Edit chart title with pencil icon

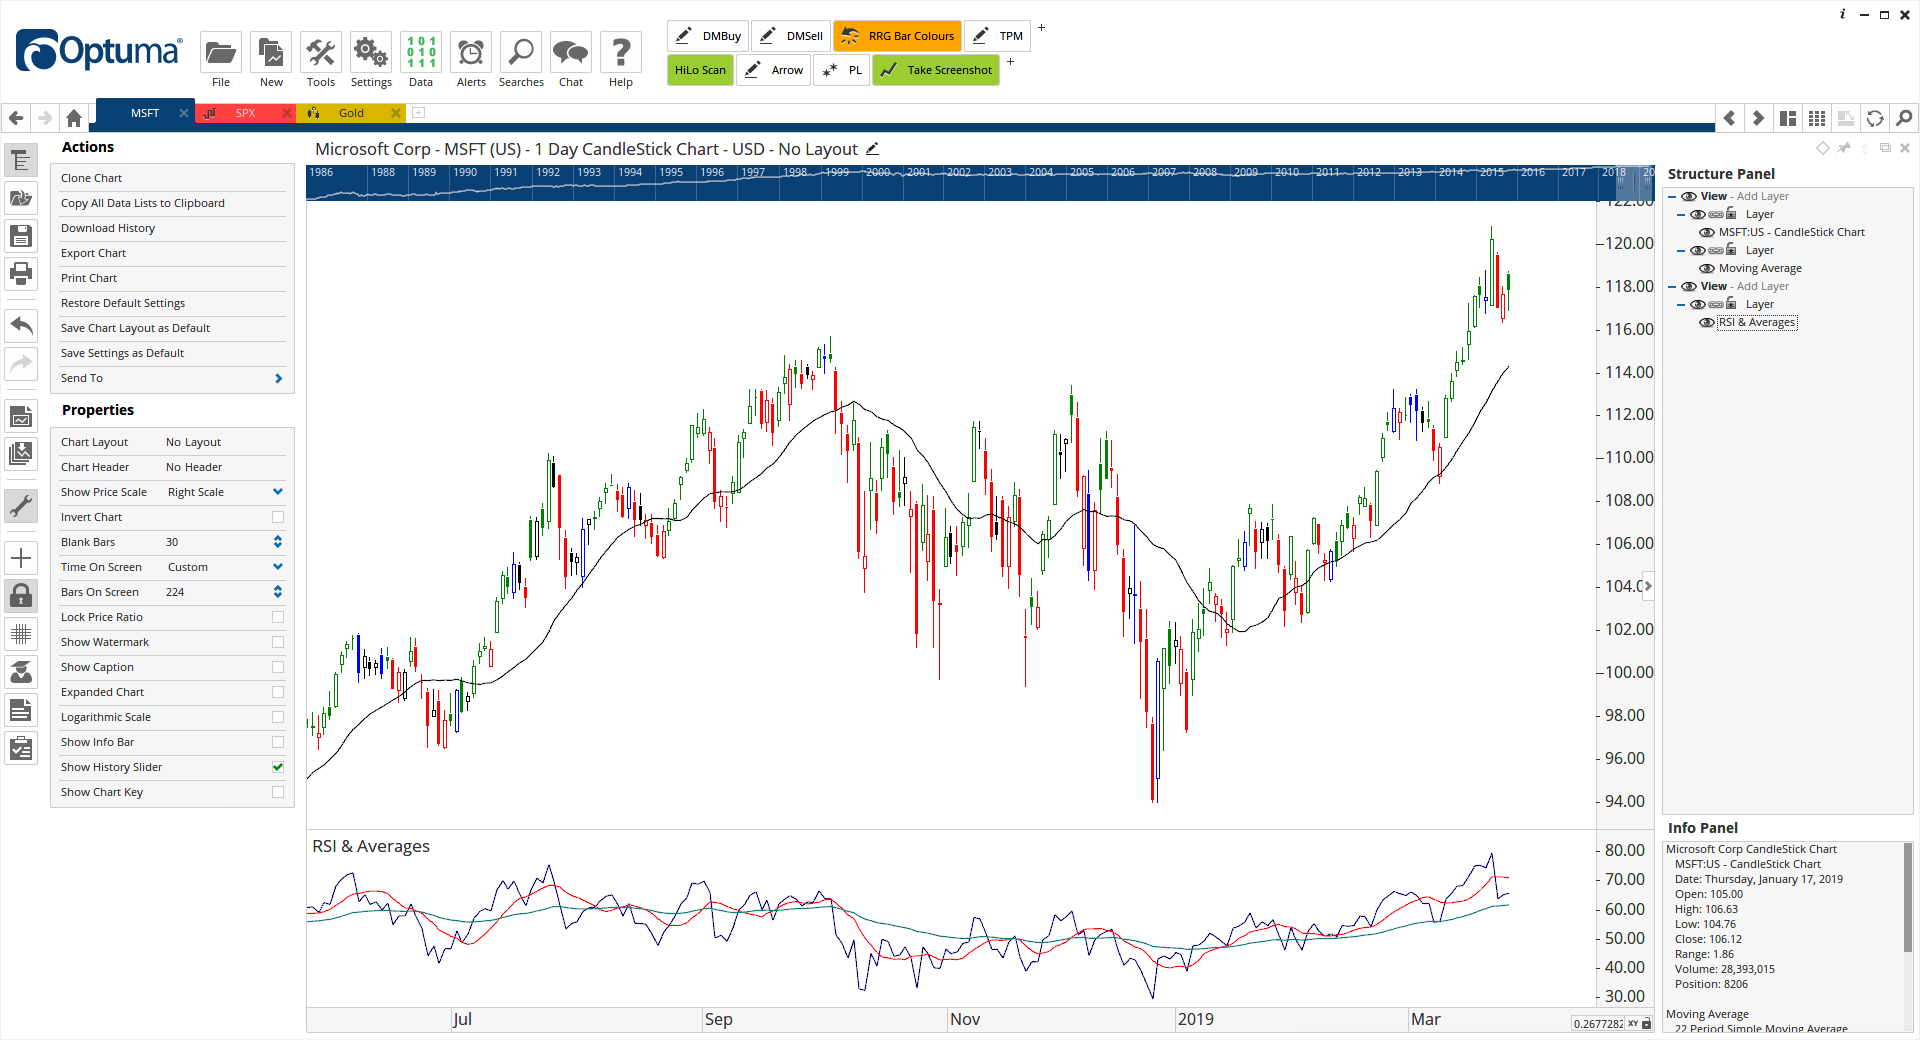tap(872, 149)
